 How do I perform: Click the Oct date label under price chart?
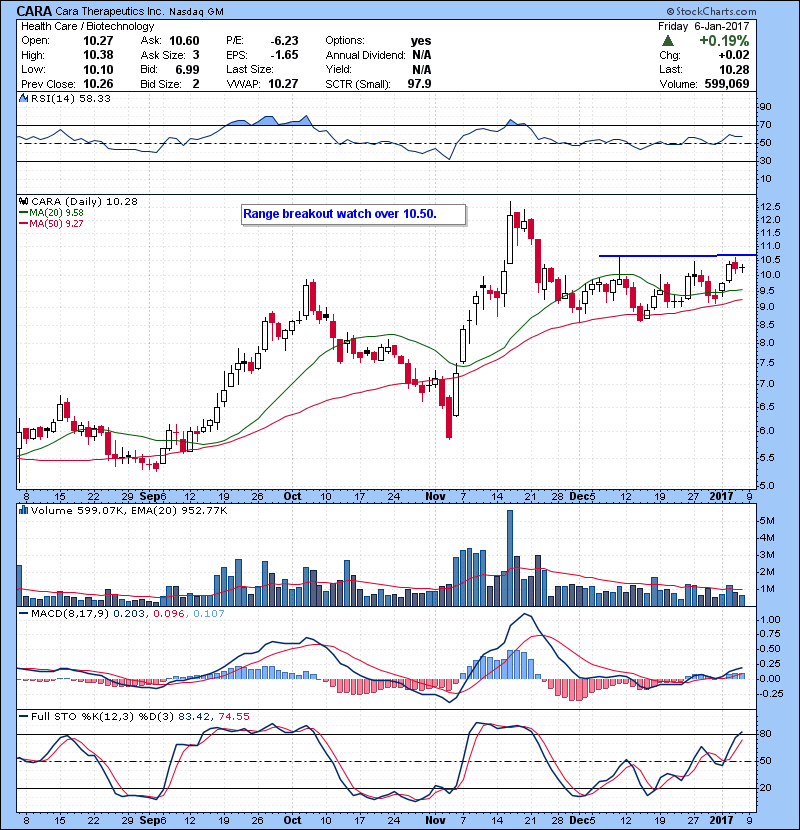click(x=292, y=497)
